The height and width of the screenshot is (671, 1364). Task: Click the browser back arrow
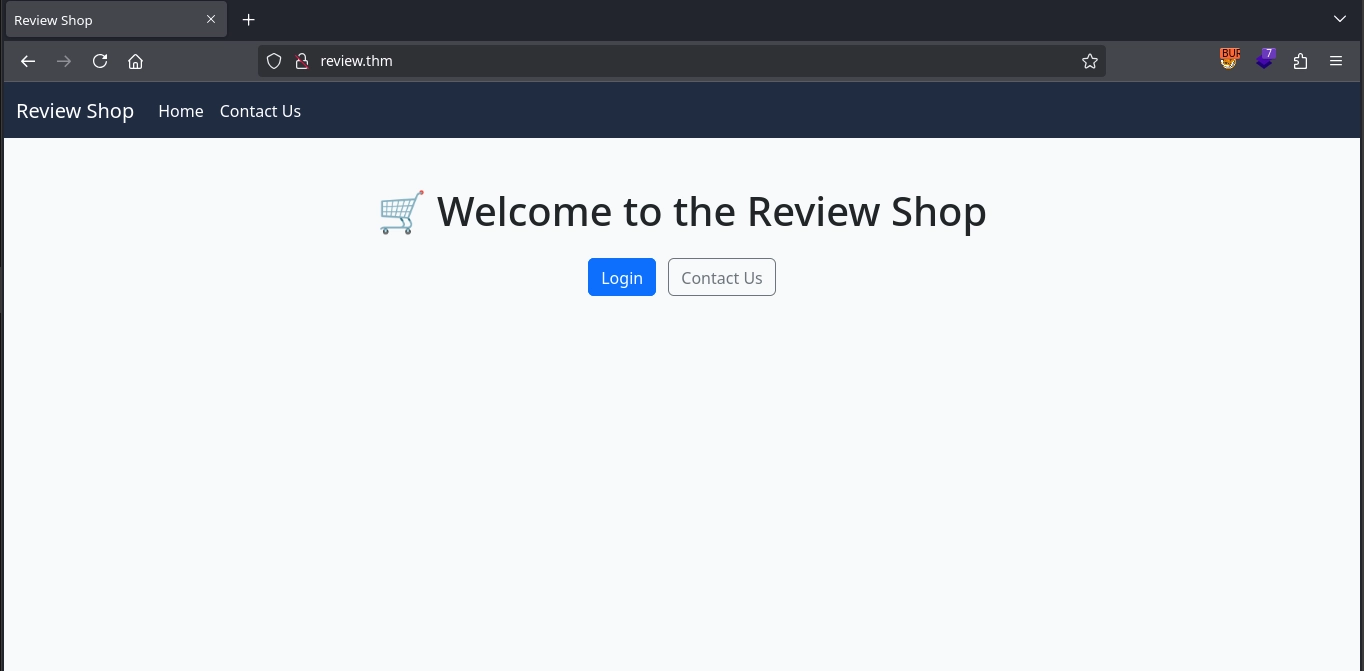[28, 61]
